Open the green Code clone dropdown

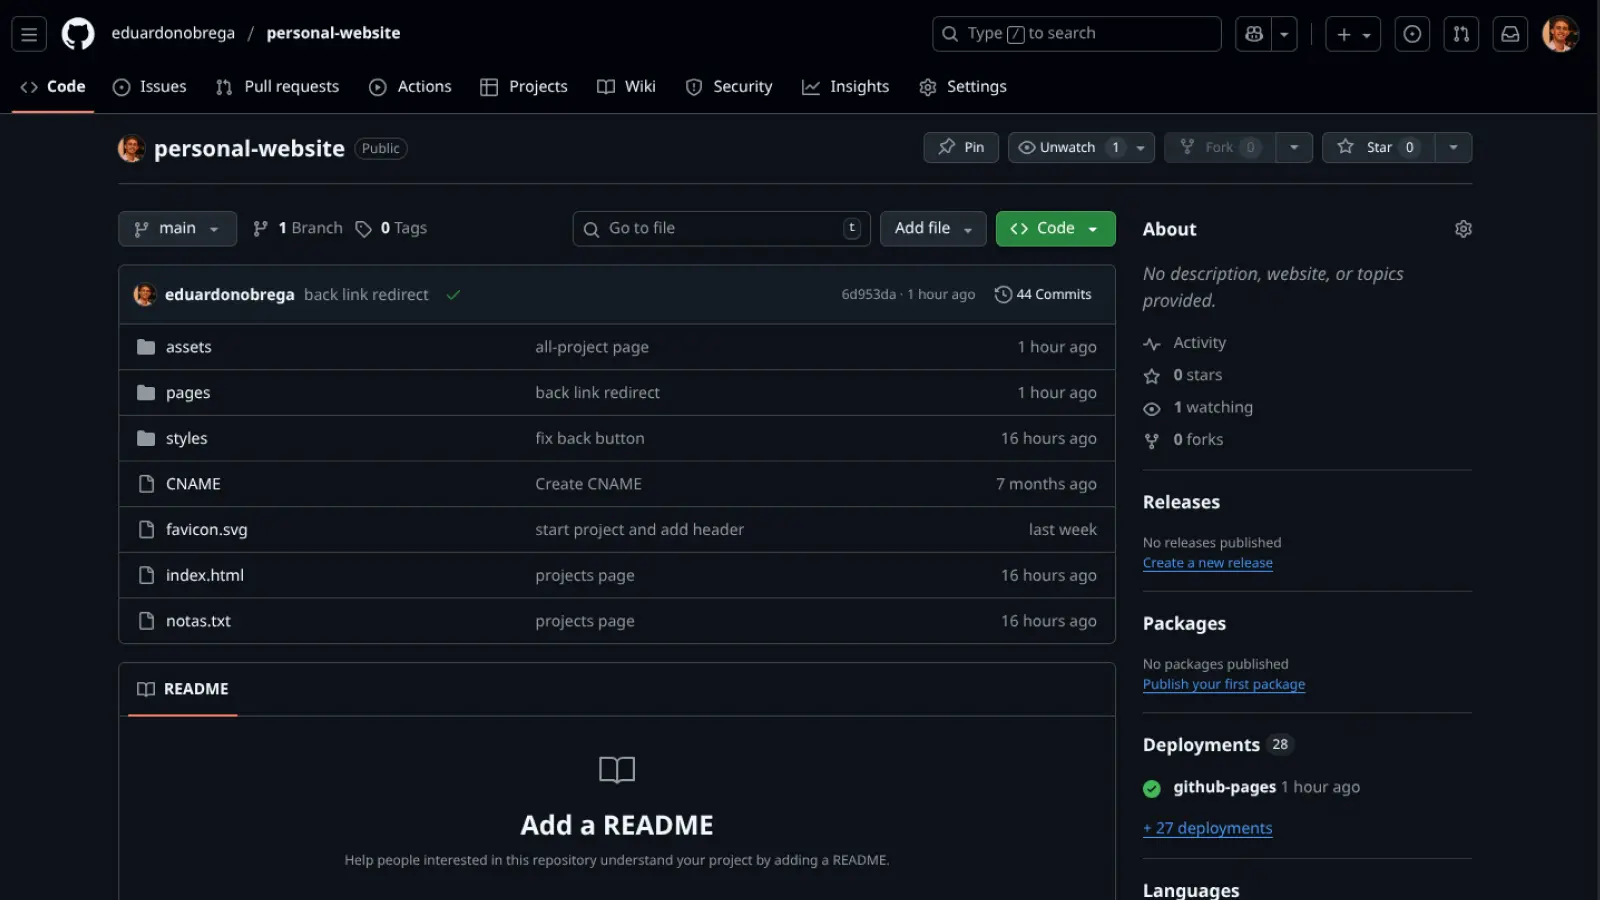(x=1055, y=229)
